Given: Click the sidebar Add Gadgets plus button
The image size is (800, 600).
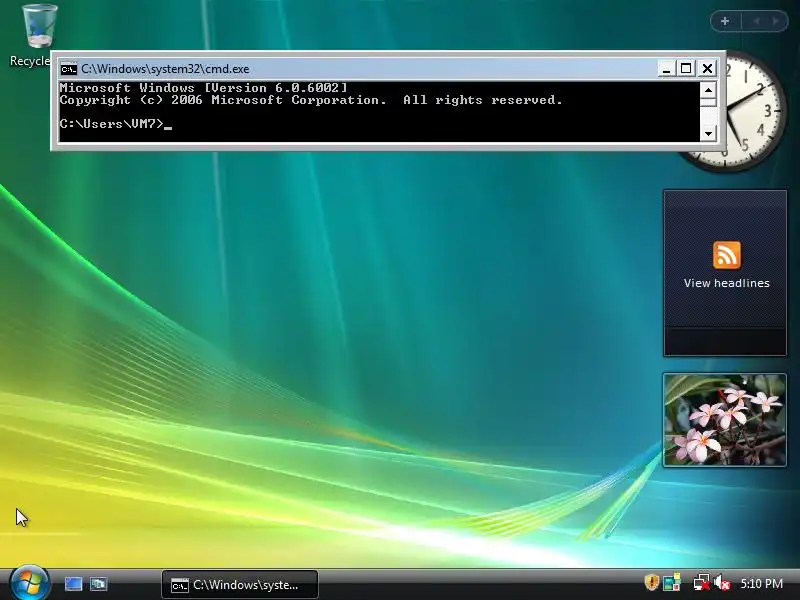Looking at the screenshot, I should [x=725, y=21].
